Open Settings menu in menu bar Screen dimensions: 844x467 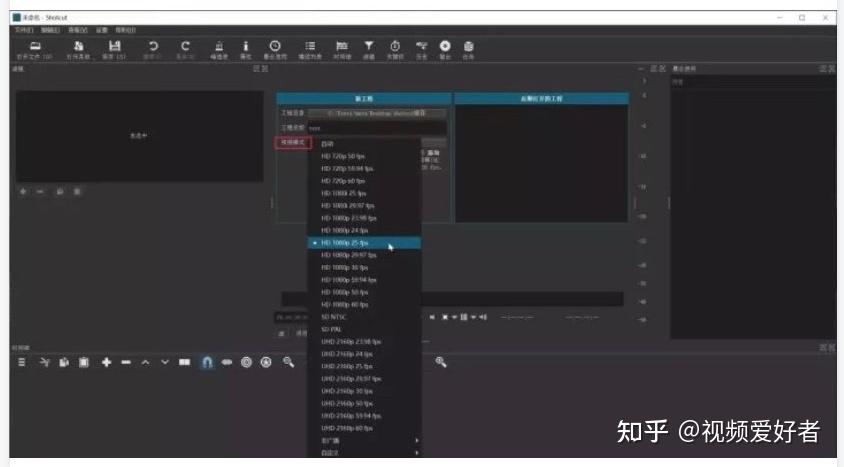click(x=102, y=30)
